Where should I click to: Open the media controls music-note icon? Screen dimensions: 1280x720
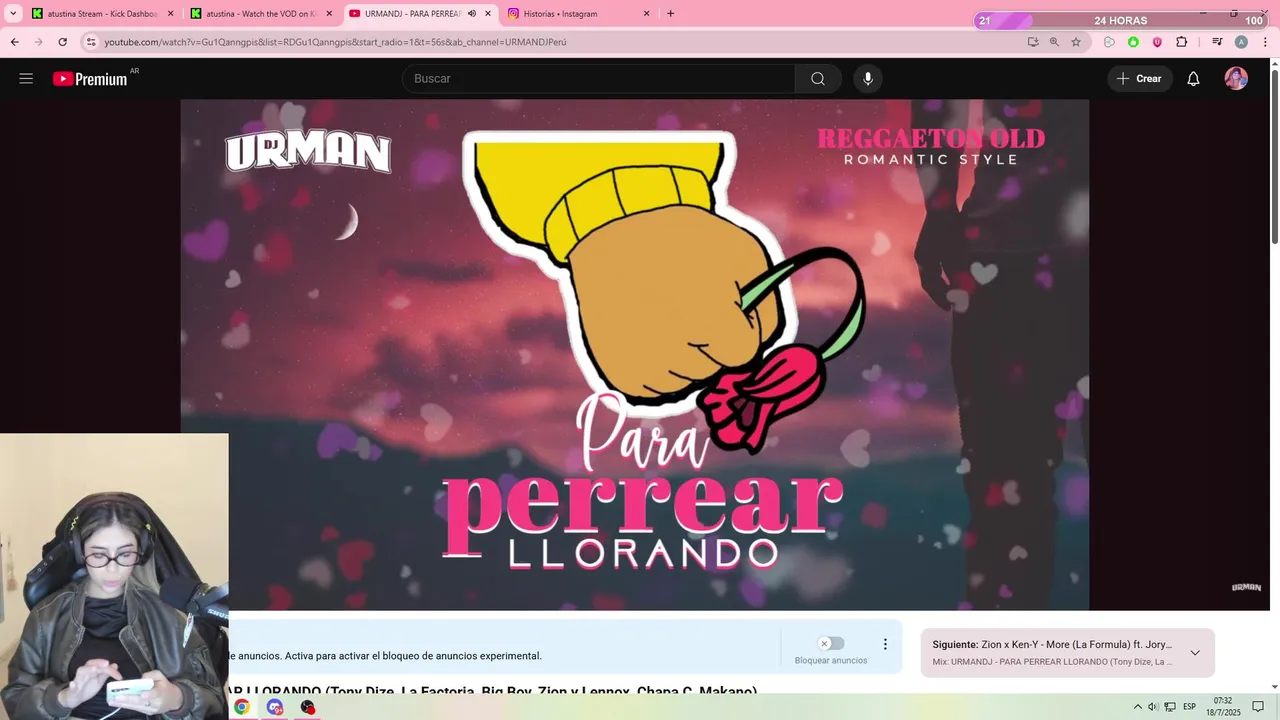(x=1217, y=42)
